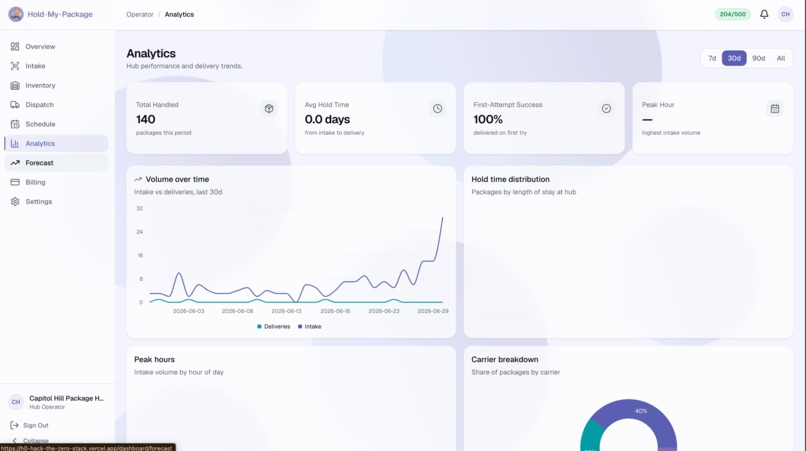Select the 30d time range
Viewport: 806px width, 451px height.
click(x=734, y=58)
